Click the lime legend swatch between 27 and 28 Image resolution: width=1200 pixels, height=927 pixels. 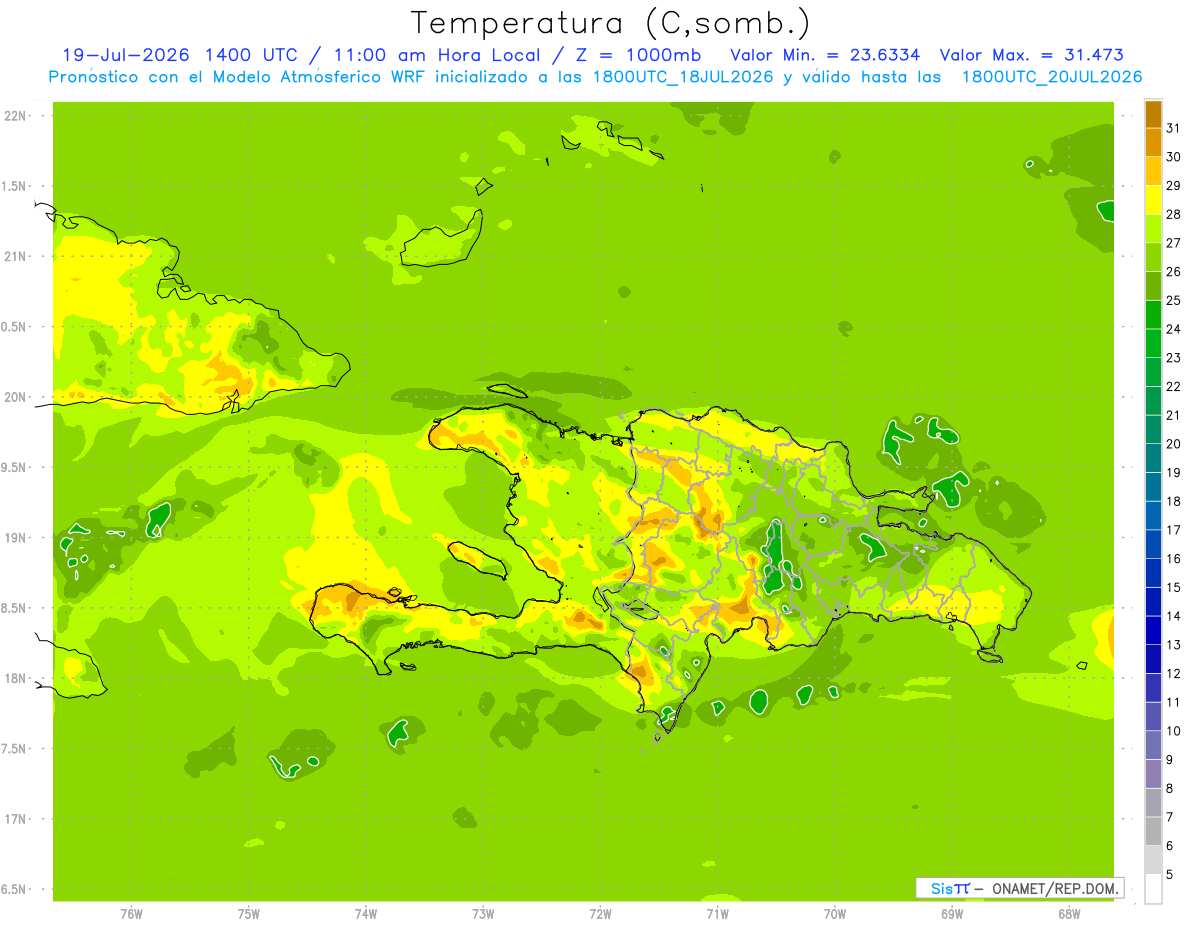coord(1153,228)
